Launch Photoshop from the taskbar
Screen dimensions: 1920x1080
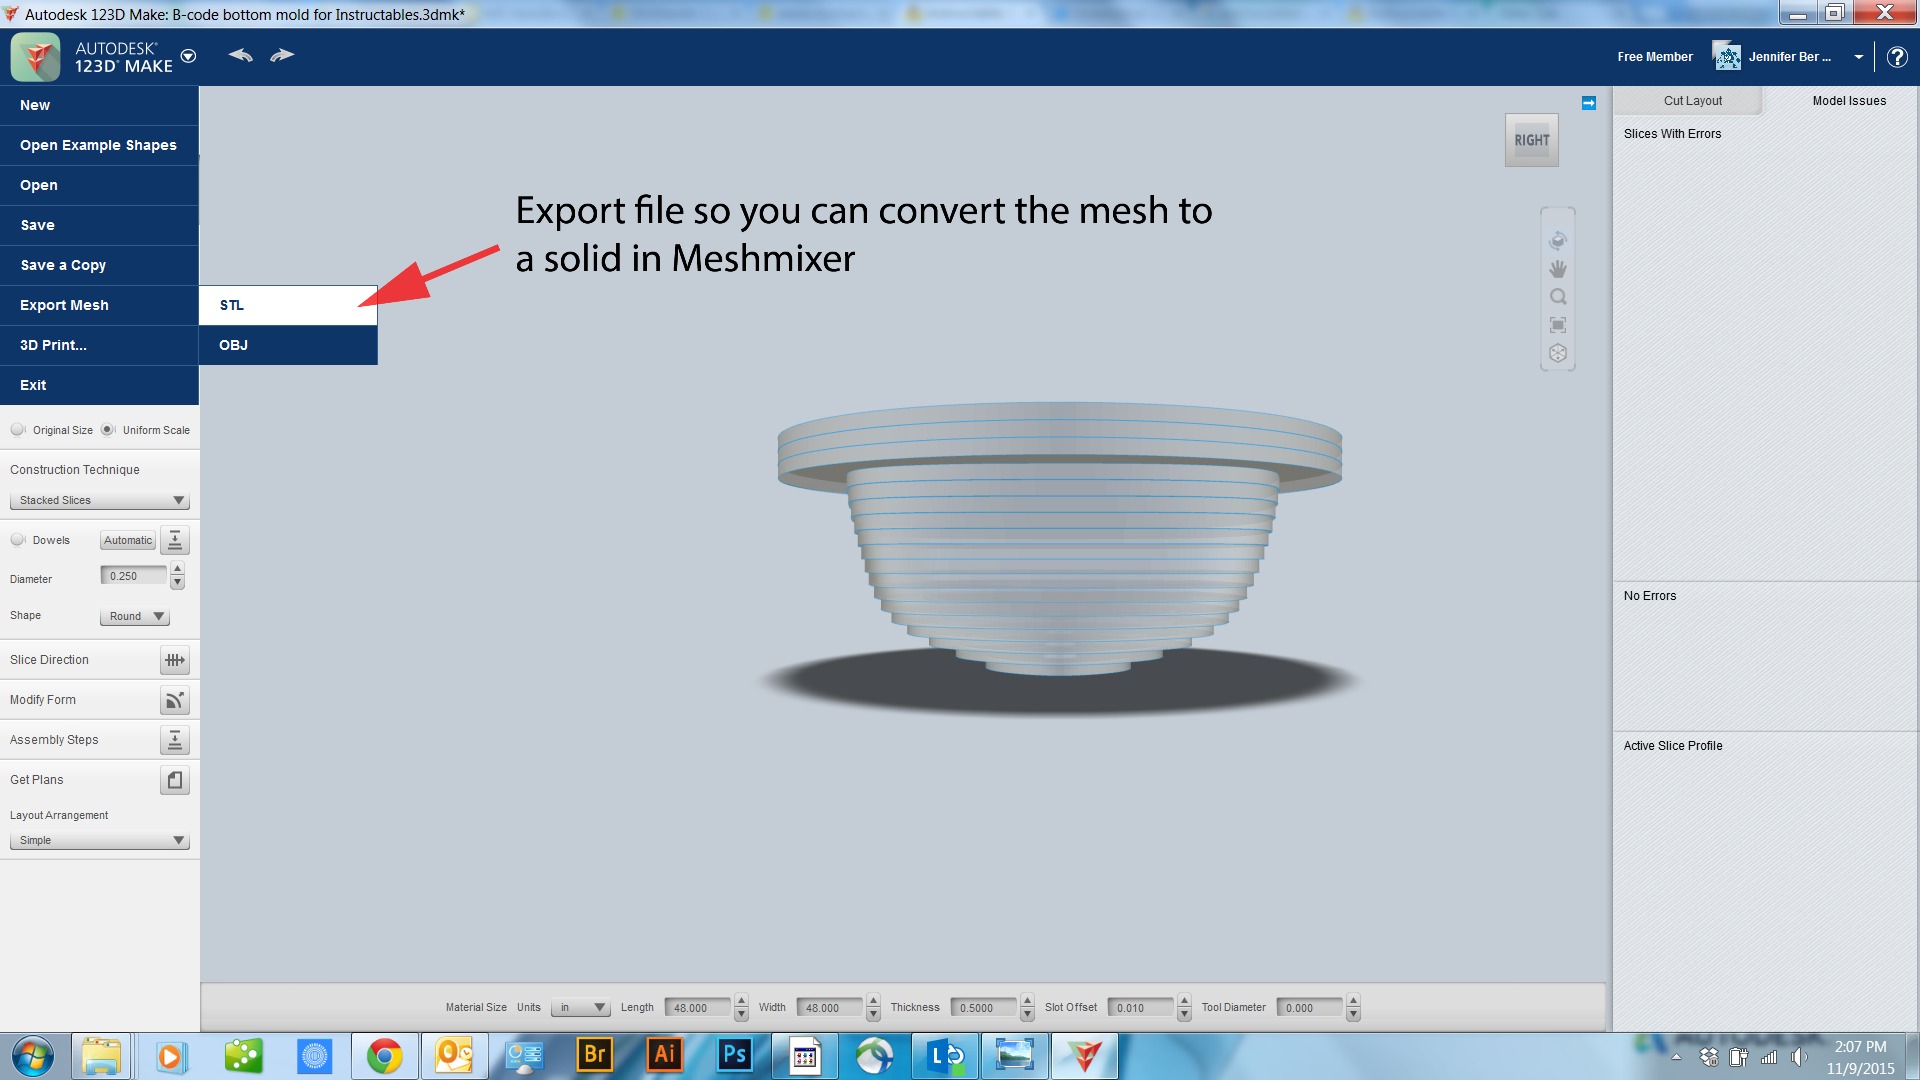pyautogui.click(x=734, y=1055)
